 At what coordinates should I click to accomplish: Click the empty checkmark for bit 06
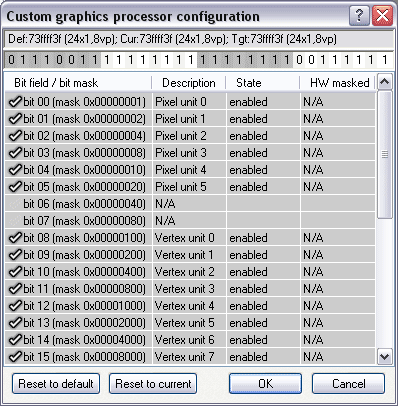[x=15, y=204]
